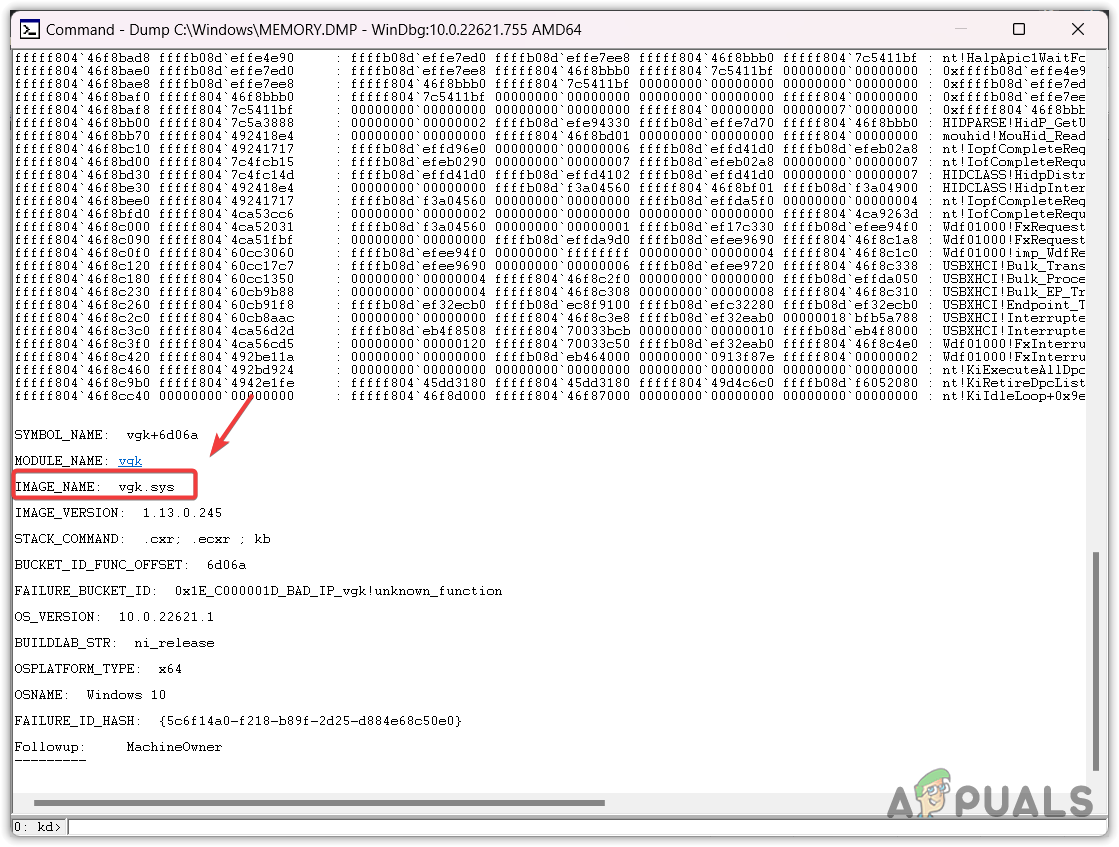Click the USBXHCI!Endpoint_T stack entry

[x=1013, y=305]
